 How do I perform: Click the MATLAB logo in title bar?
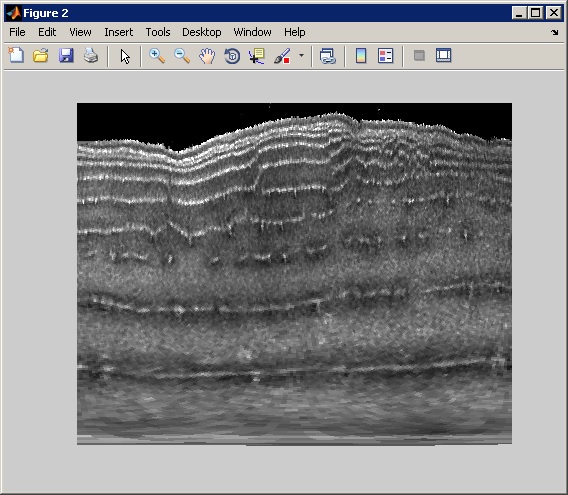coord(14,13)
